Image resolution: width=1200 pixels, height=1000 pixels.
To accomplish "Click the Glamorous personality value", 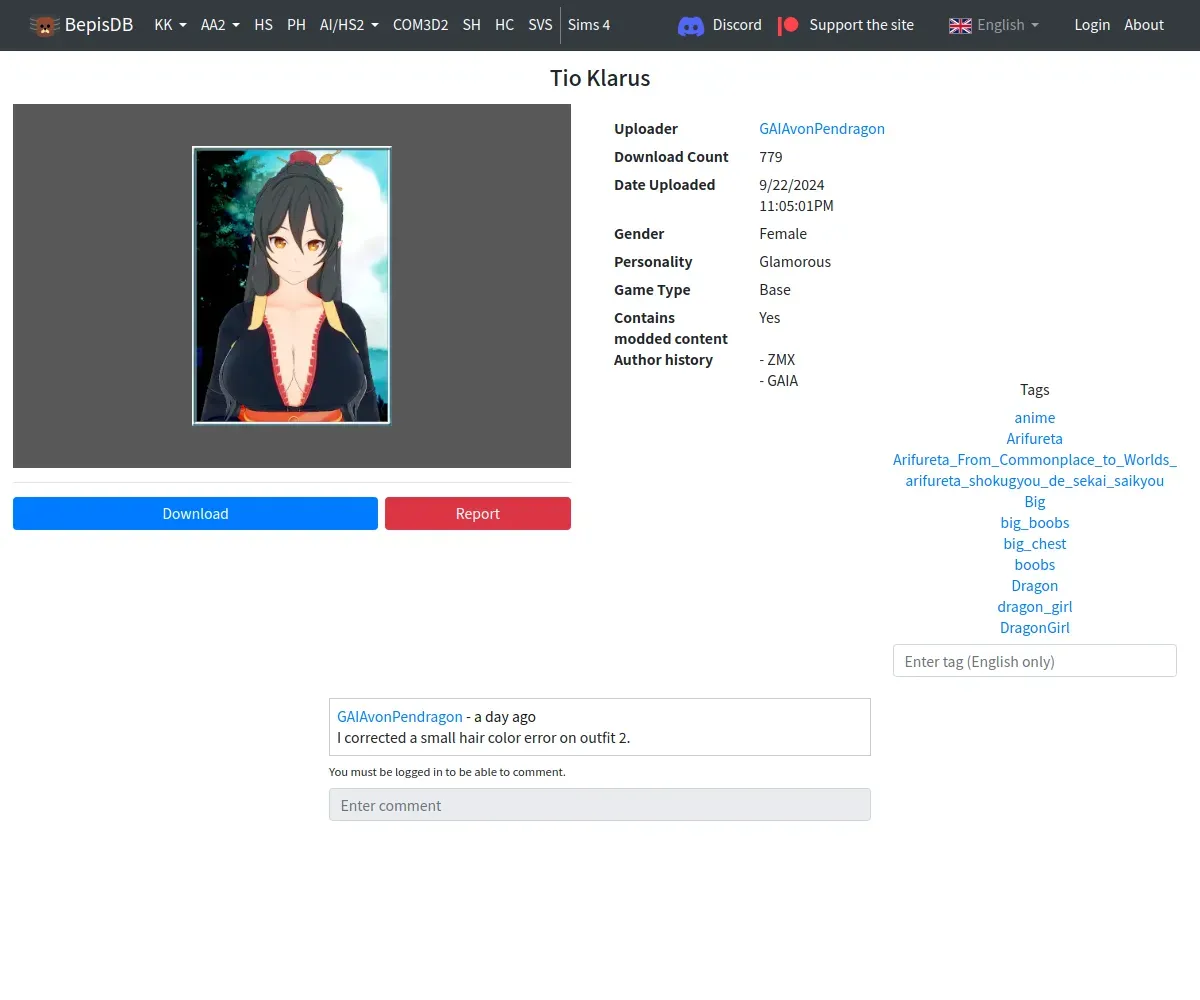I will click(795, 261).
